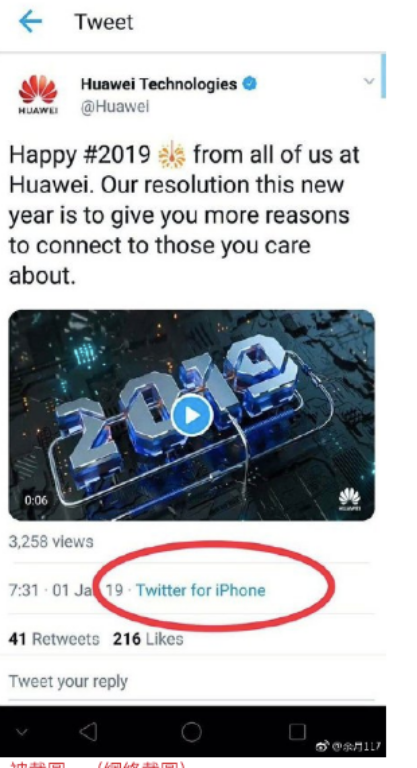This screenshot has width=417, height=768.
Task: View the 216 Likes list
Action: tap(148, 639)
